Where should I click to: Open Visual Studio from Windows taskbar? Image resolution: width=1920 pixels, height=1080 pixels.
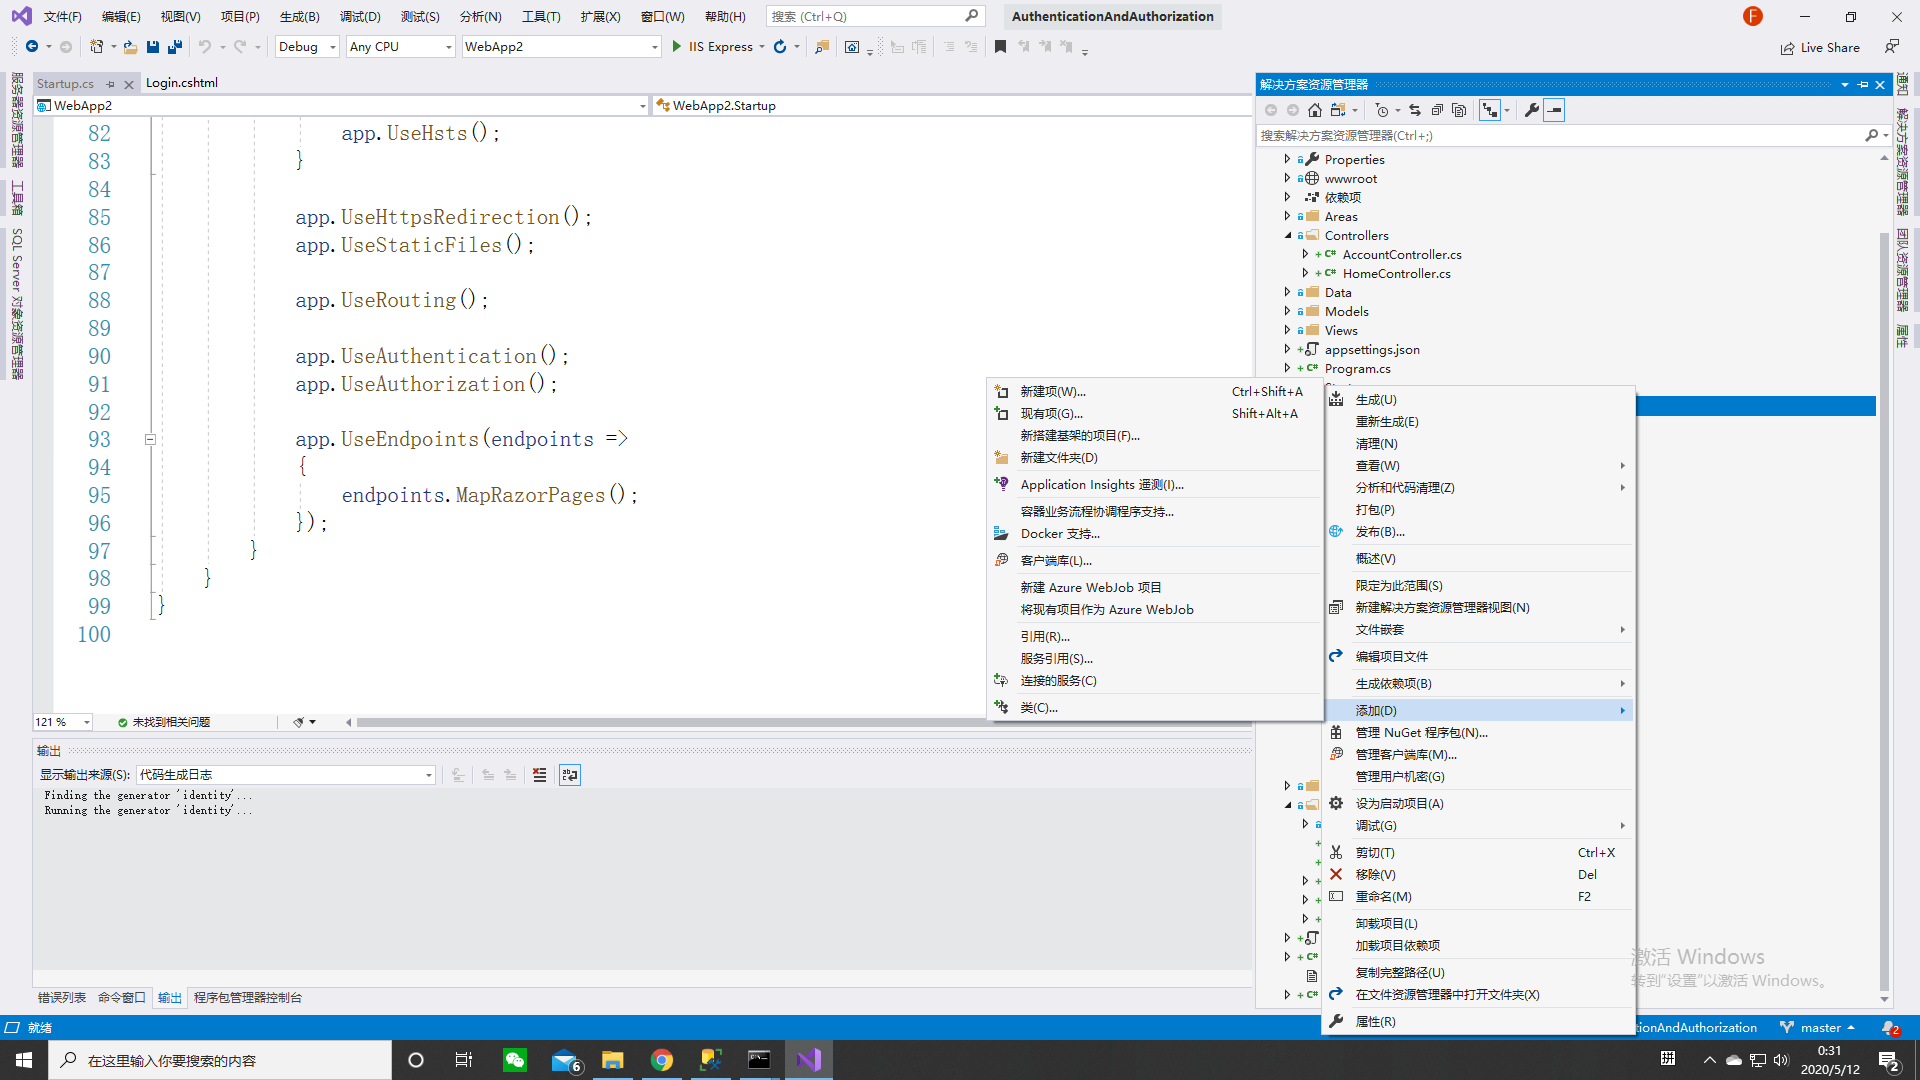(x=808, y=1060)
